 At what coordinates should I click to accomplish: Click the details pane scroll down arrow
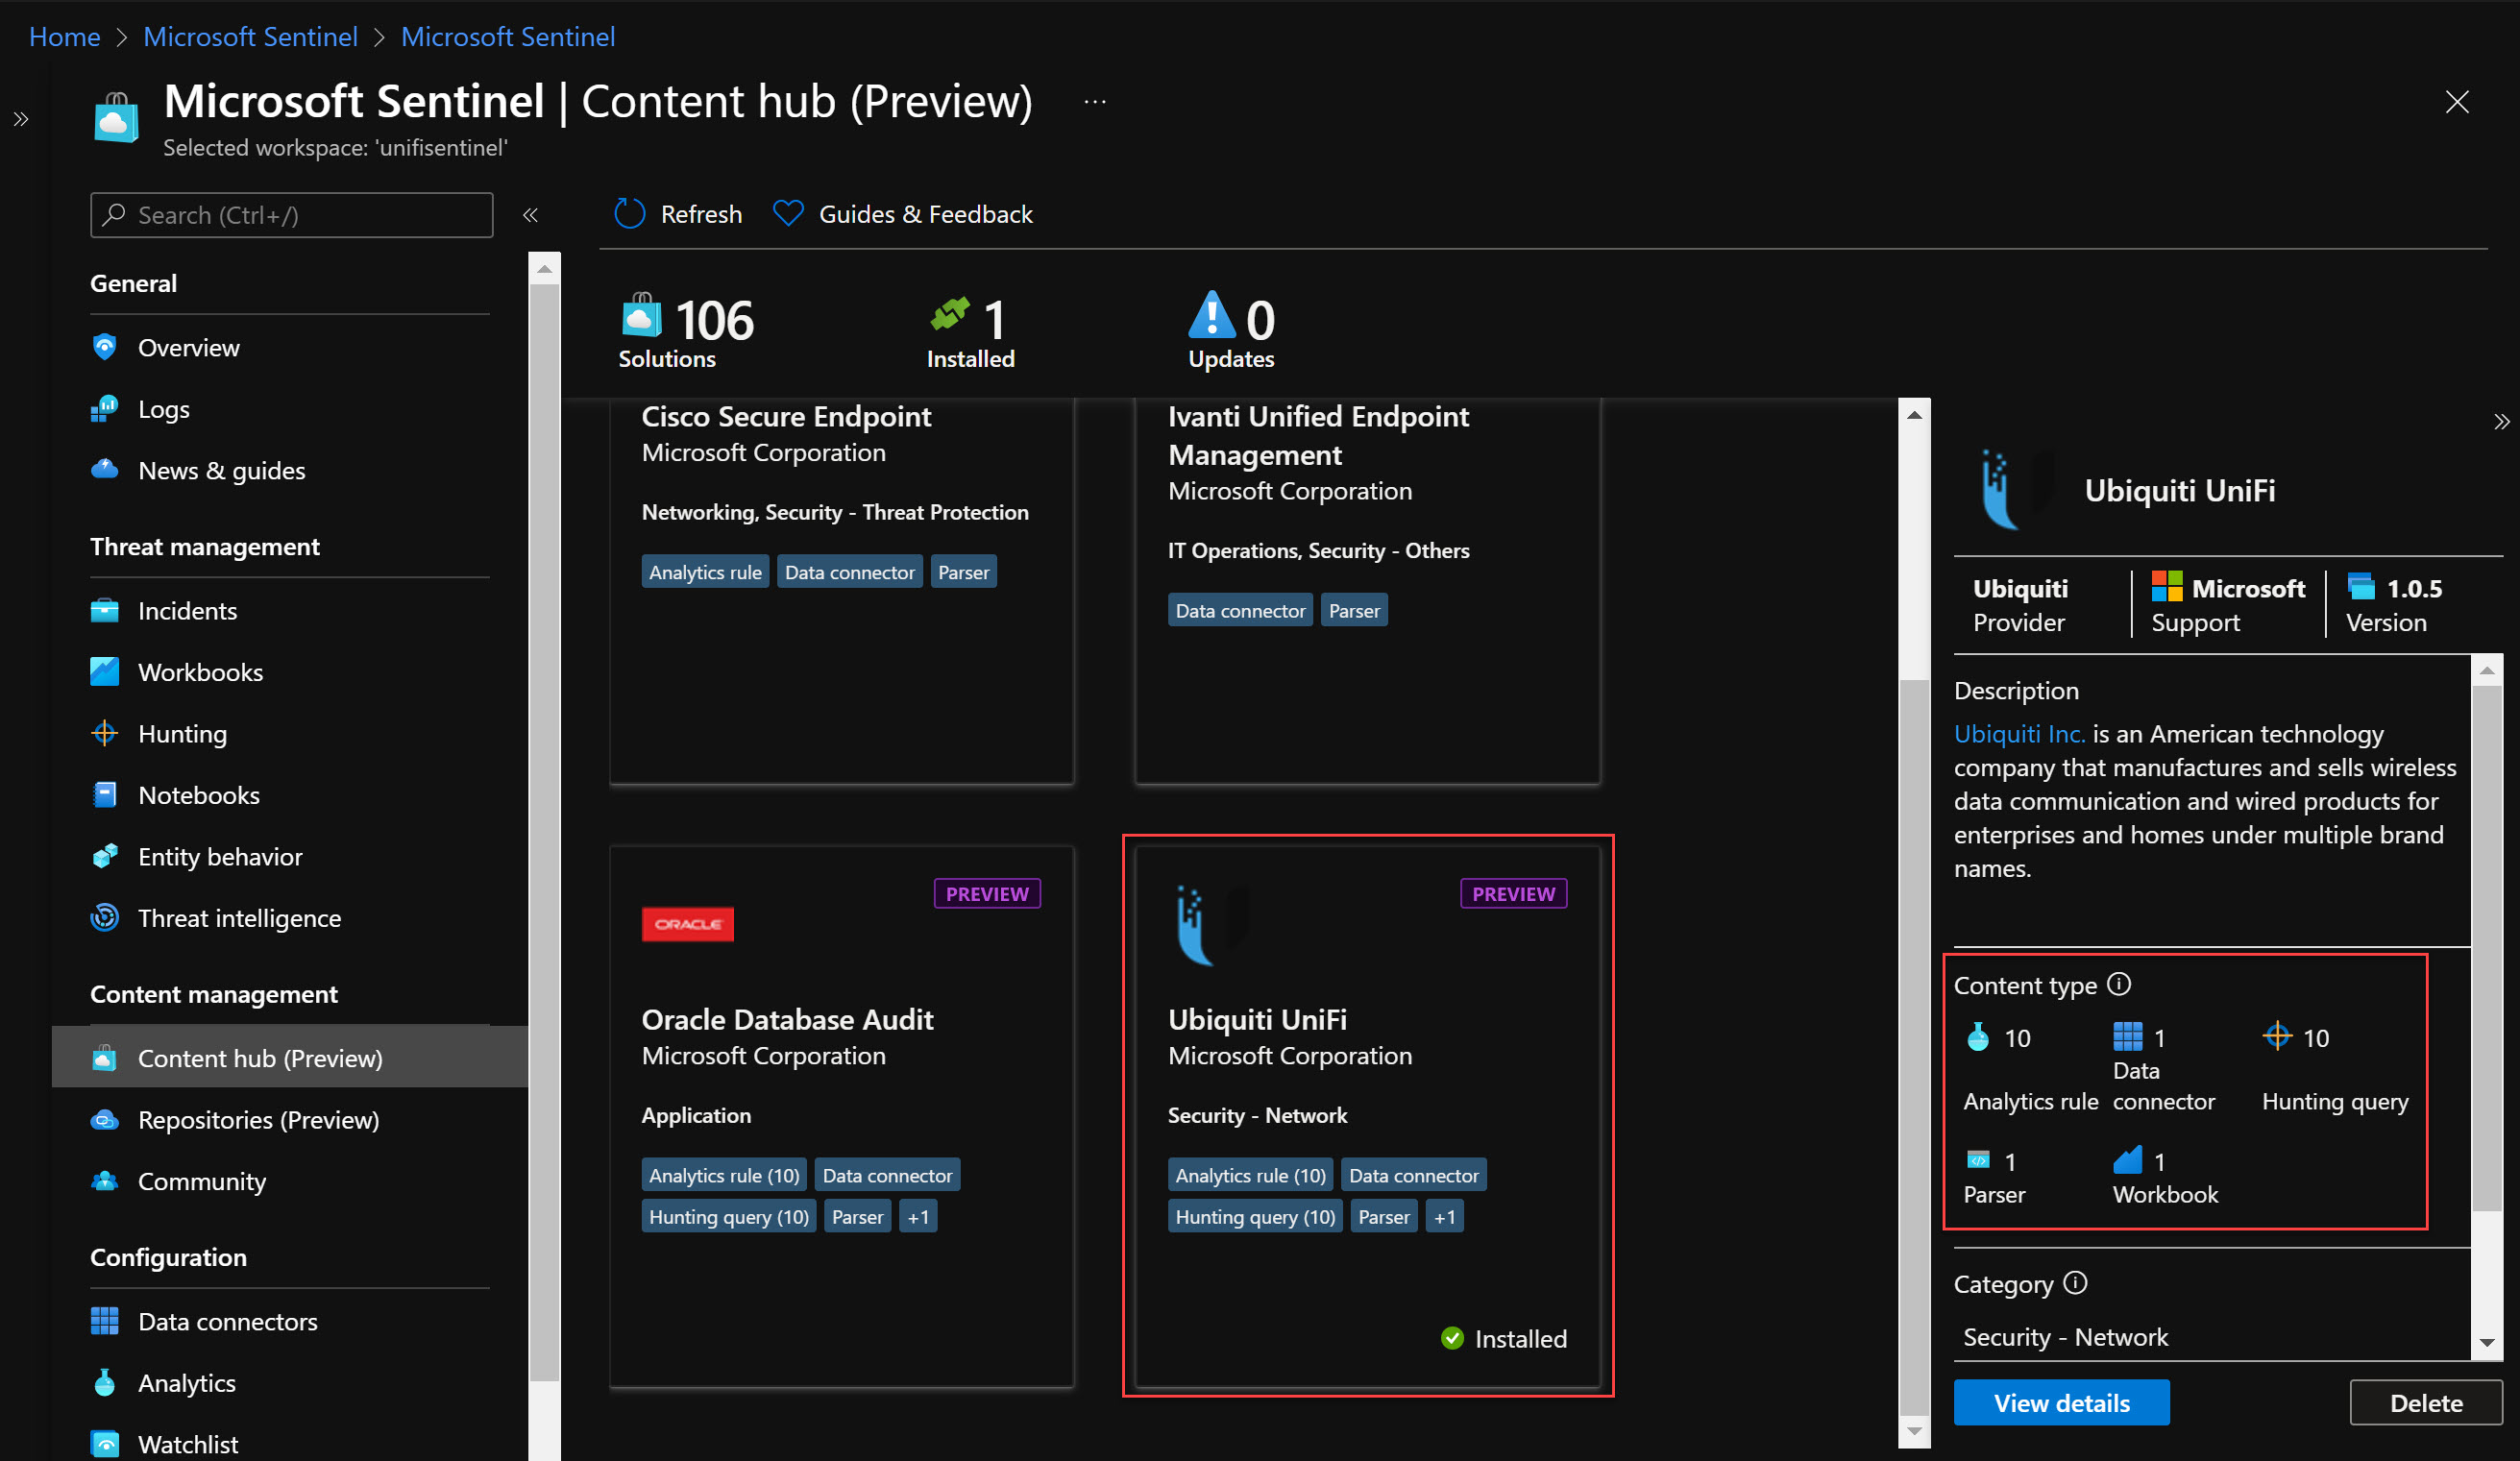click(2486, 1343)
